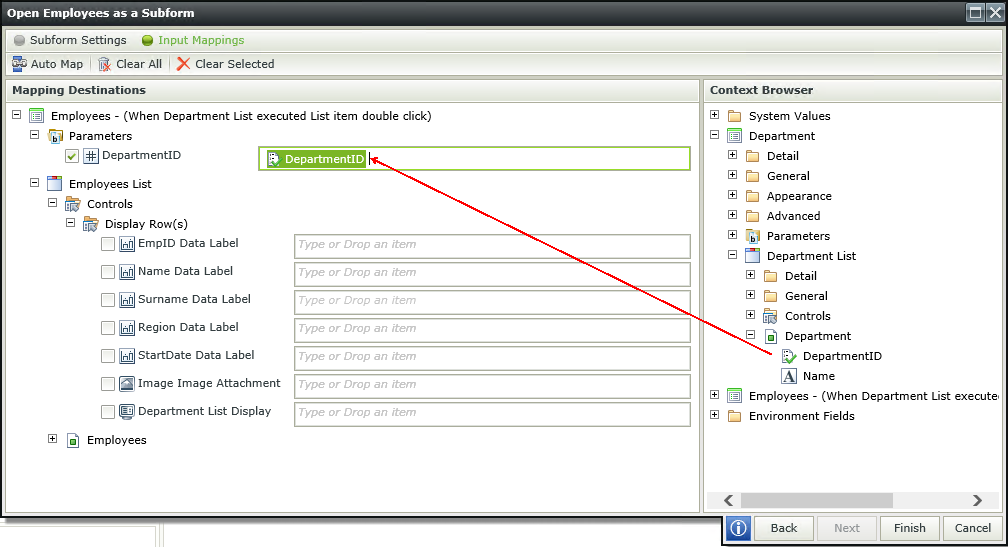Collapse the Employees root node in Mapping Destinations

point(17,115)
